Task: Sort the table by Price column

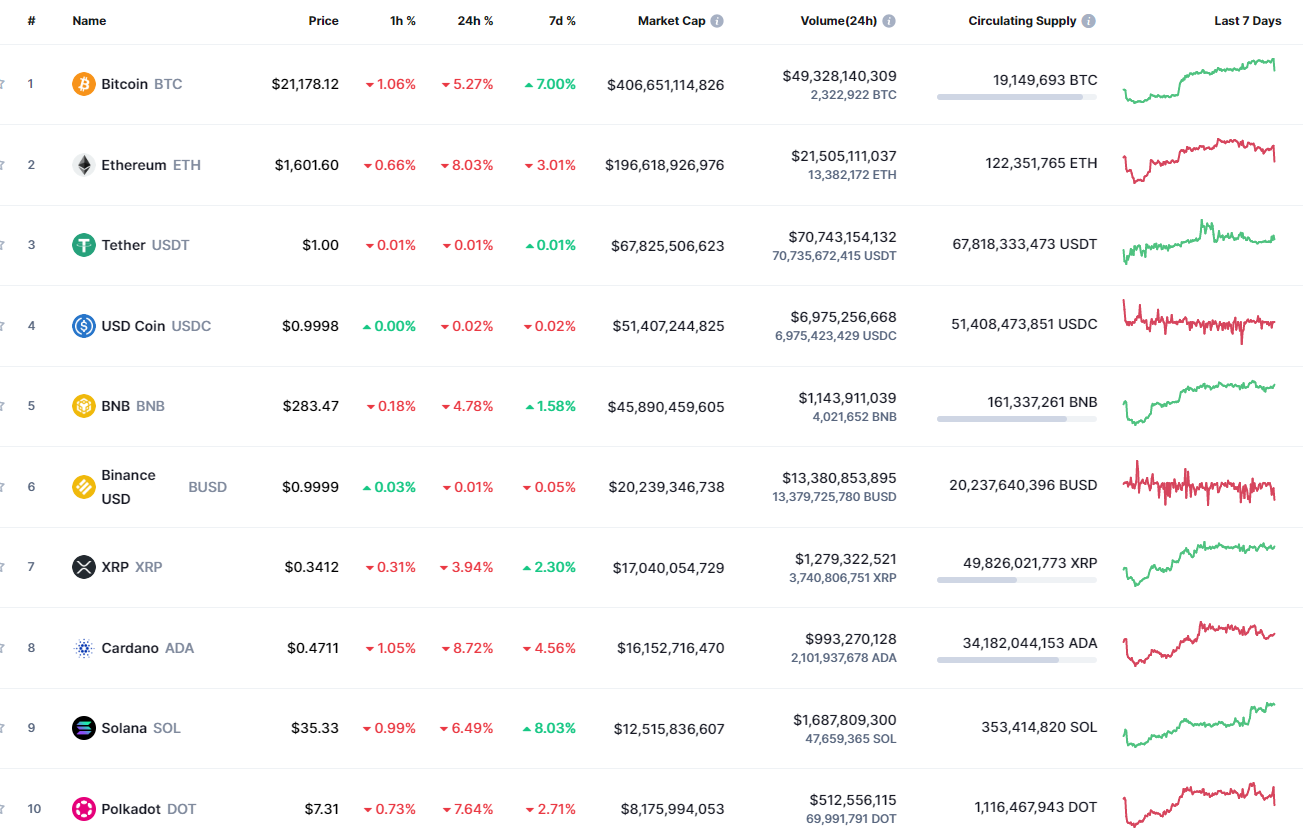Action: click(323, 20)
